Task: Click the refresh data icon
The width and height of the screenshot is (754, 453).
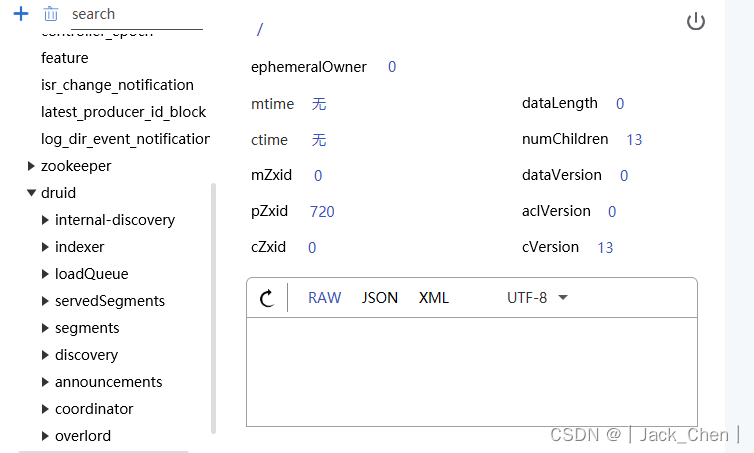Action: tap(267, 298)
